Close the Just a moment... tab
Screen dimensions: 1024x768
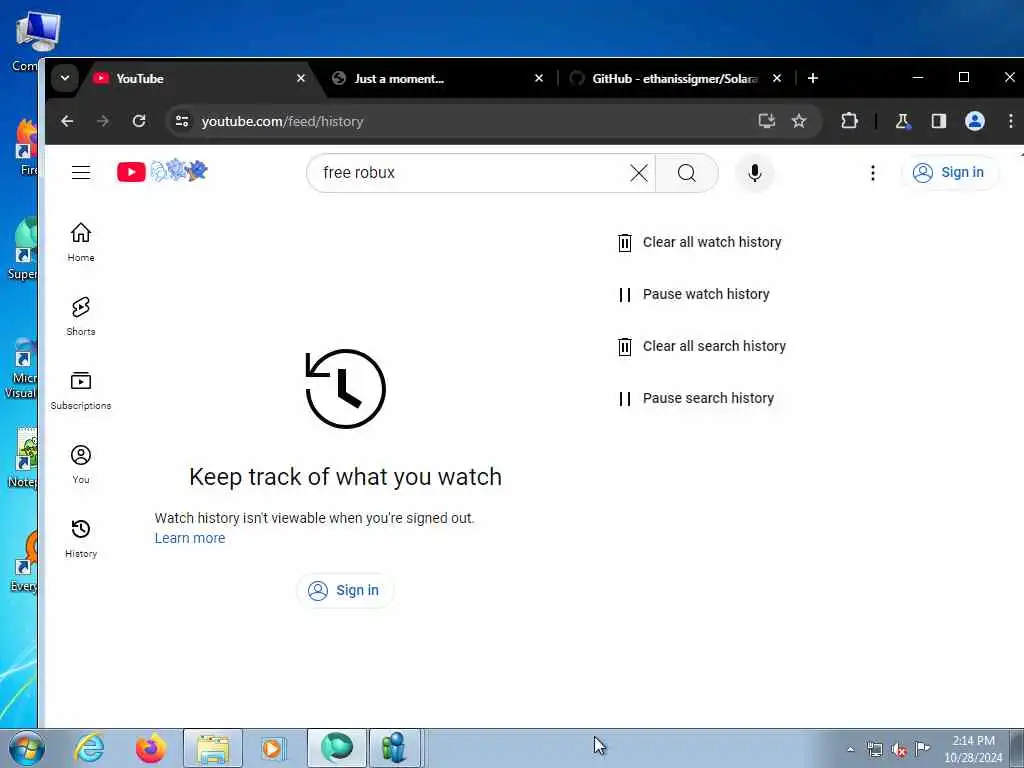539,78
